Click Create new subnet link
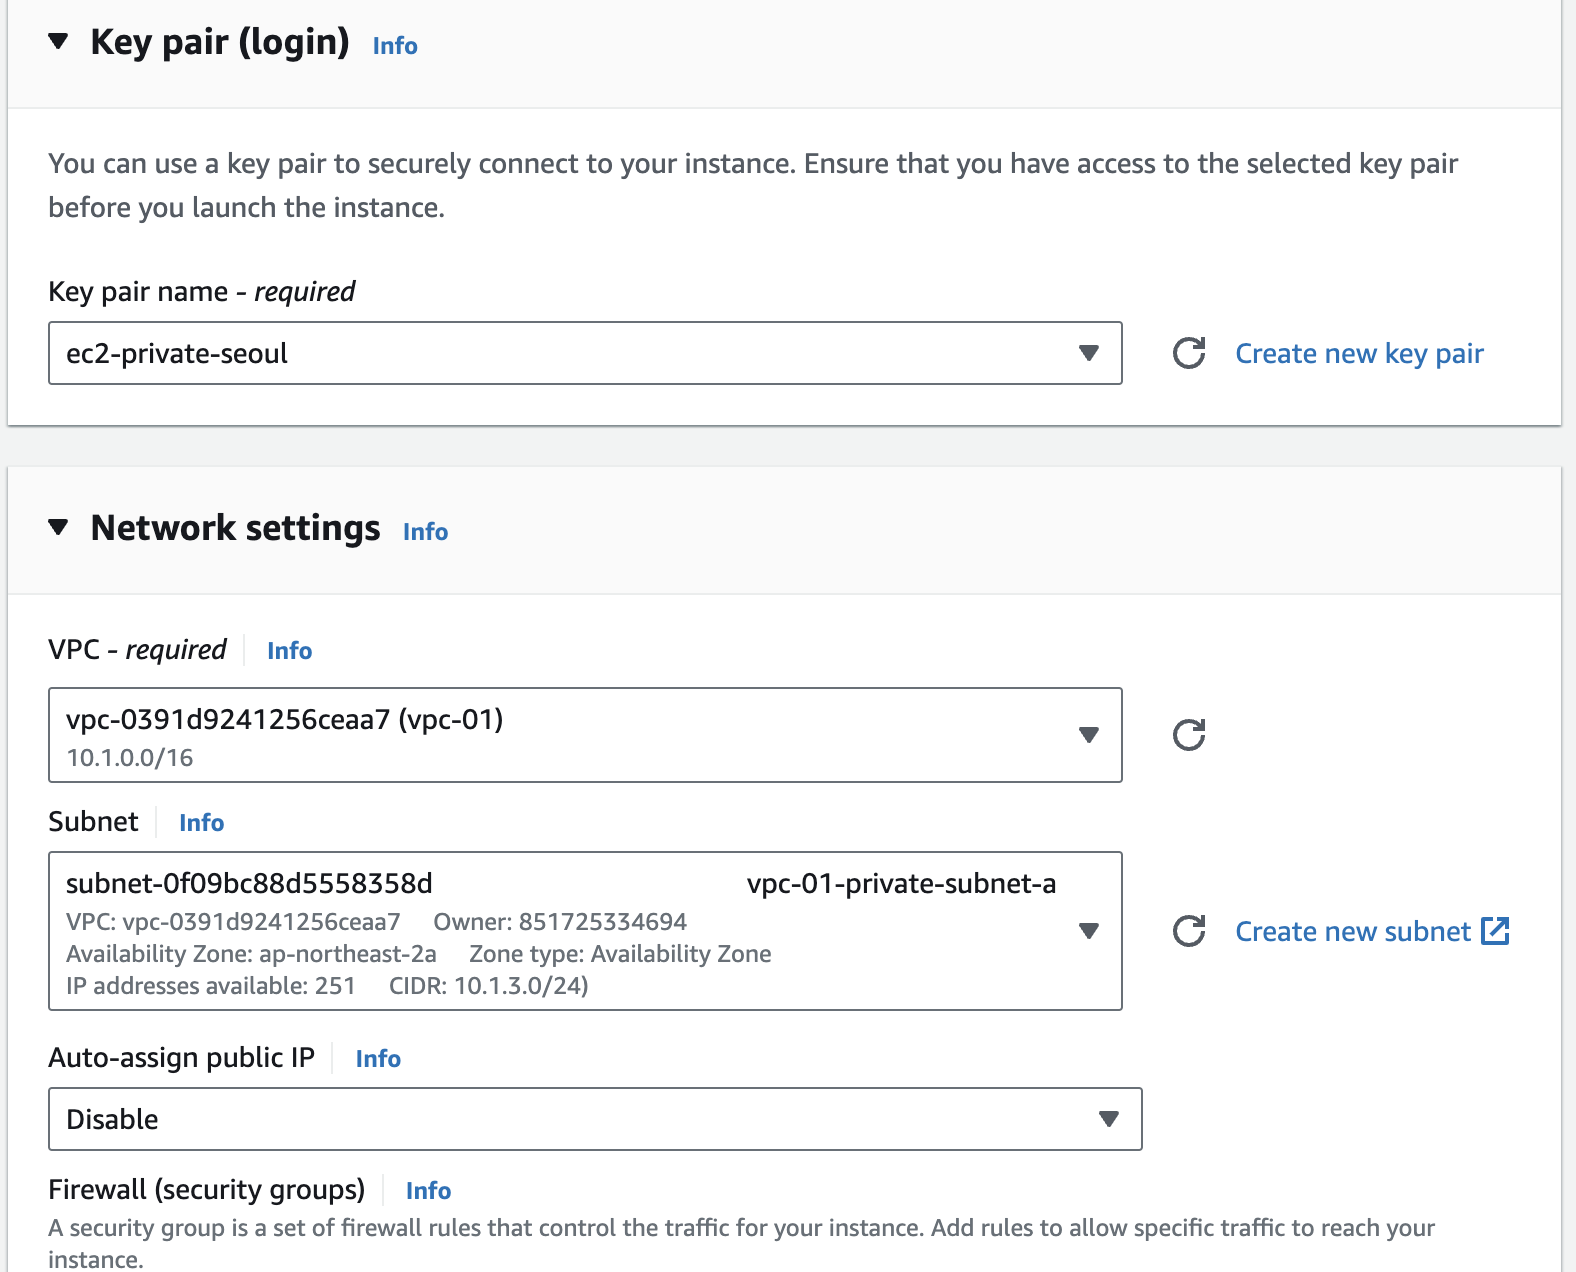 1352,932
